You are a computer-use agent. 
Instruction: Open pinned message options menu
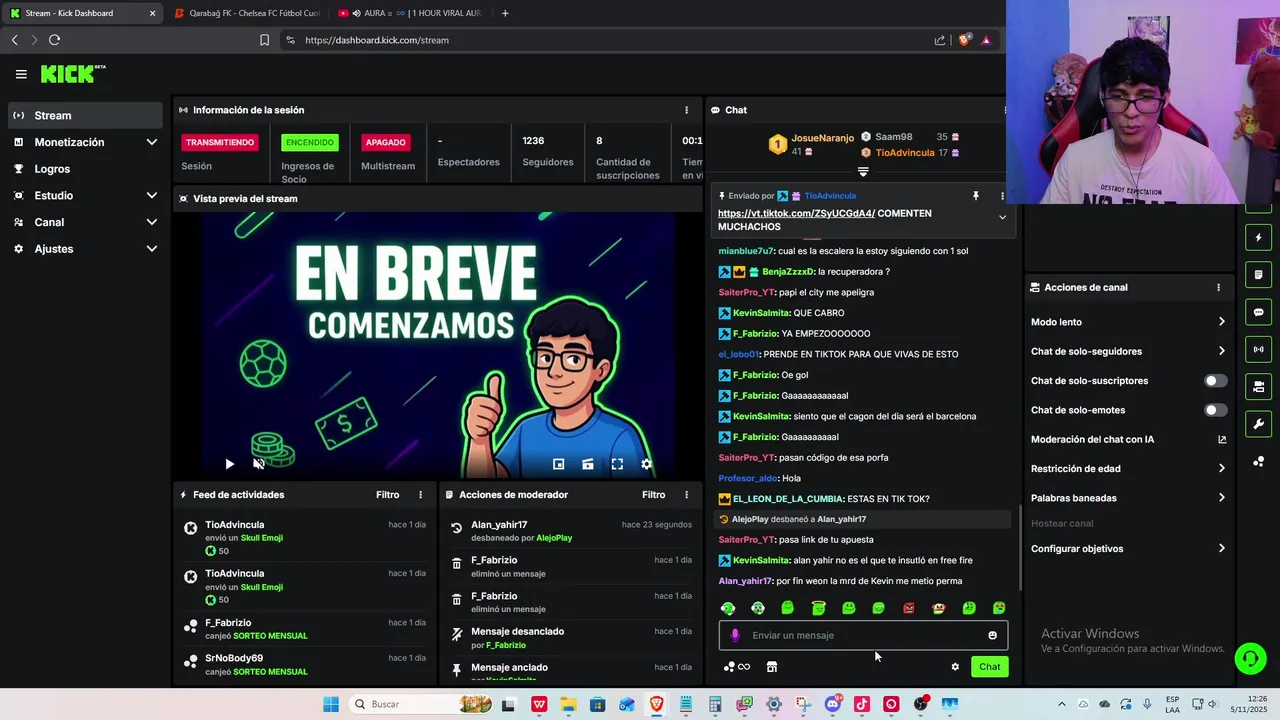(x=1002, y=196)
